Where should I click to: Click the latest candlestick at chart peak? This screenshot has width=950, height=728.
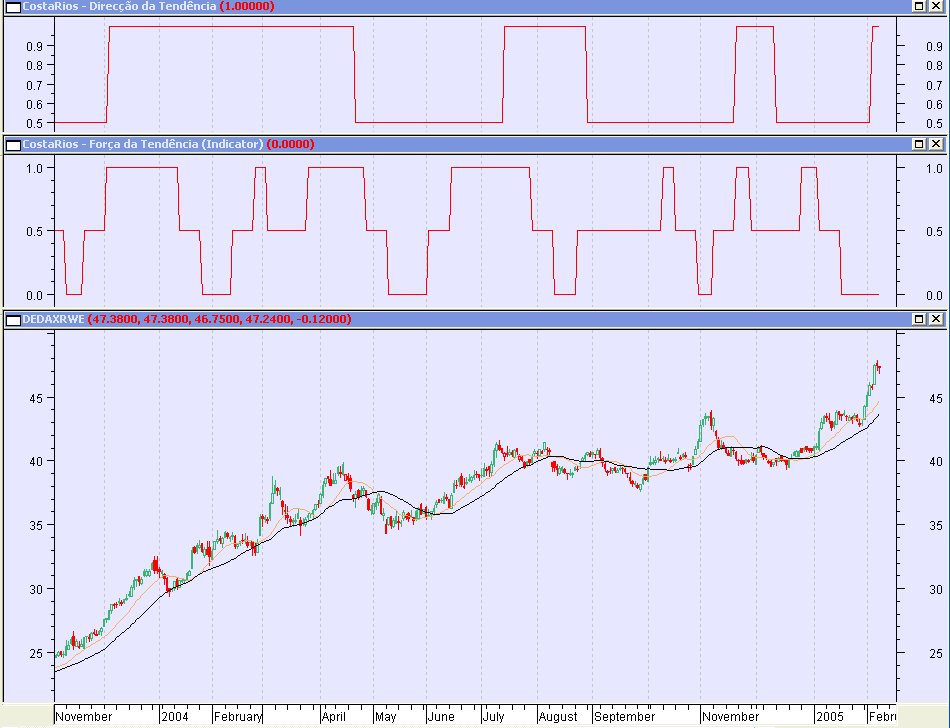point(877,366)
